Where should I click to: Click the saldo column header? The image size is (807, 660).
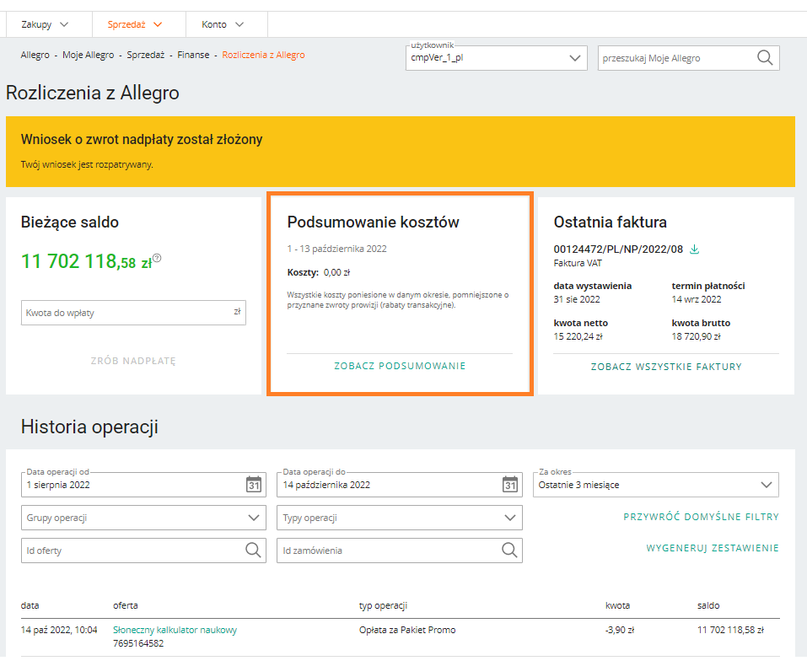point(708,605)
